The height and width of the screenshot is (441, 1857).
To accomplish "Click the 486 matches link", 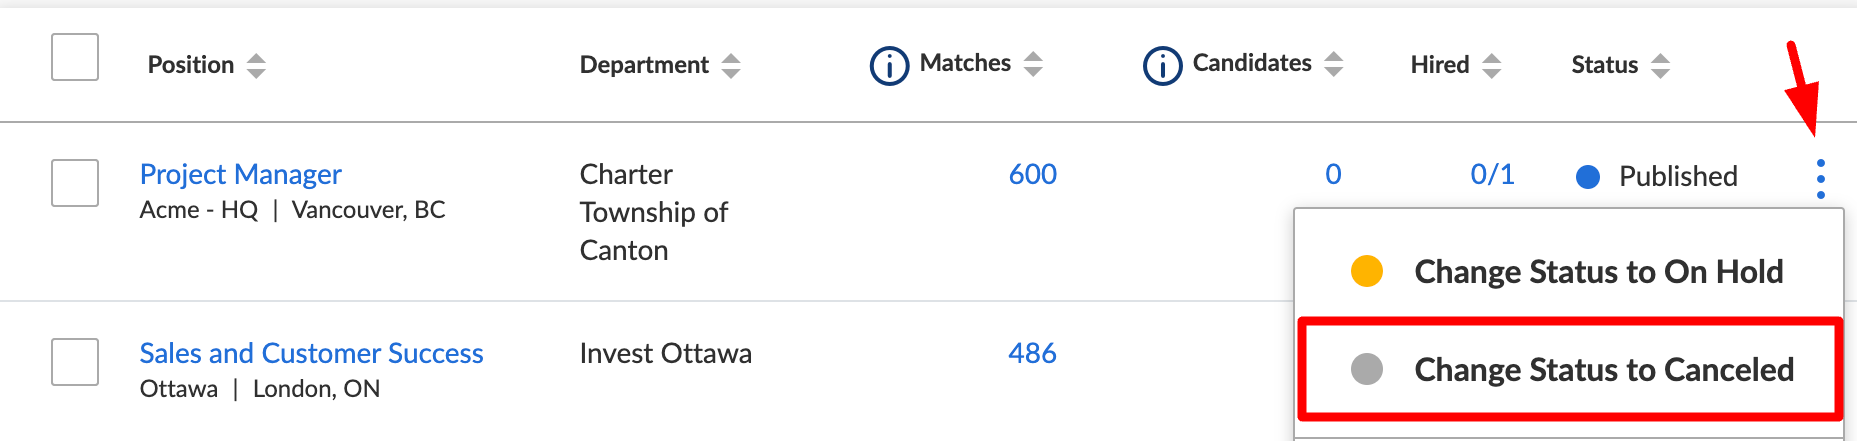I will click(x=1032, y=354).
